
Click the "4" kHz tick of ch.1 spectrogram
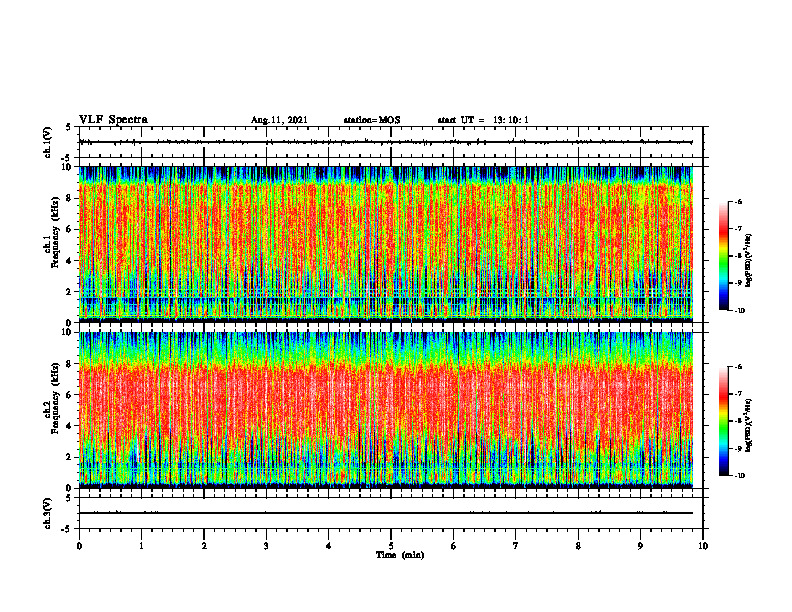pos(70,261)
